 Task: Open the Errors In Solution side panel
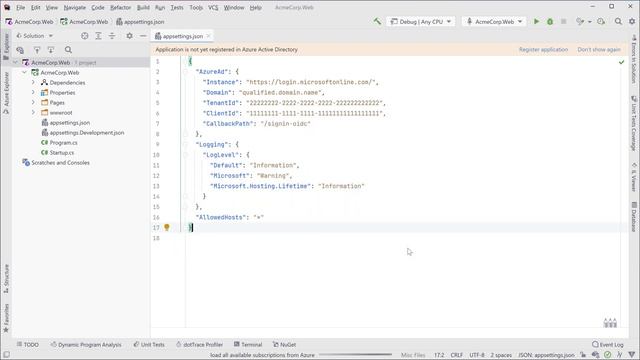click(x=634, y=59)
